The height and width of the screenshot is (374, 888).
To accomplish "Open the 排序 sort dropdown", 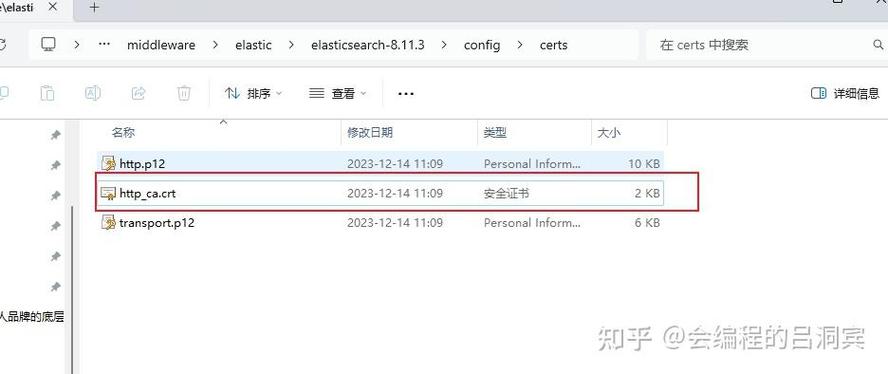I will tap(253, 94).
